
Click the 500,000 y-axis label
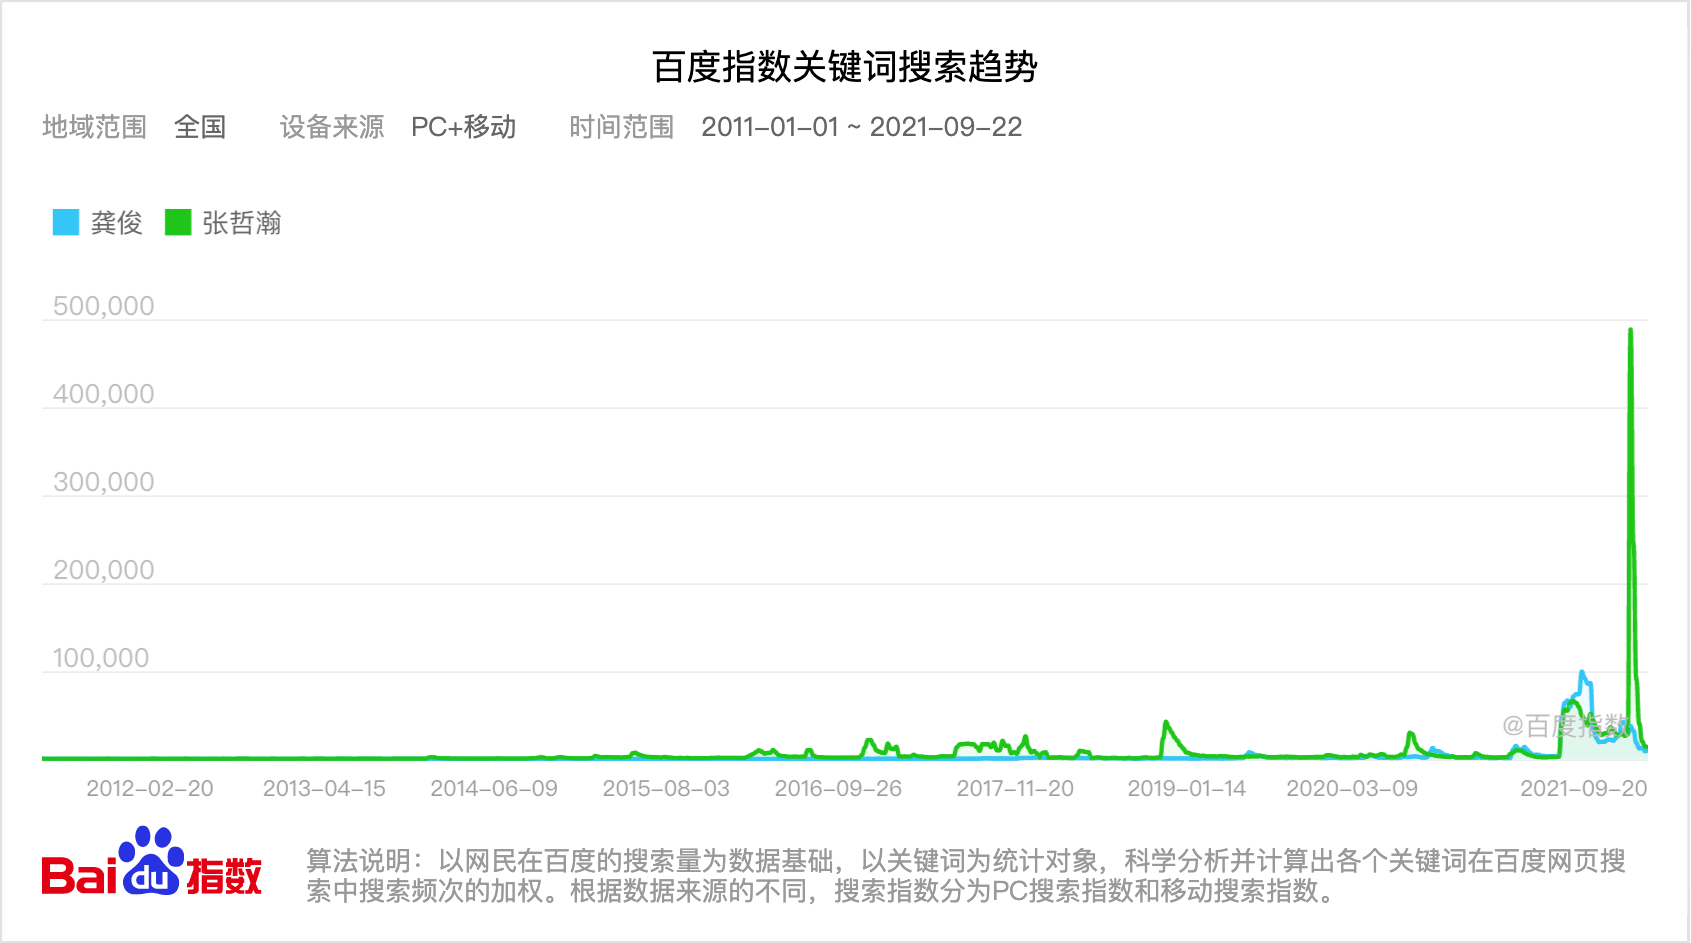point(104,306)
